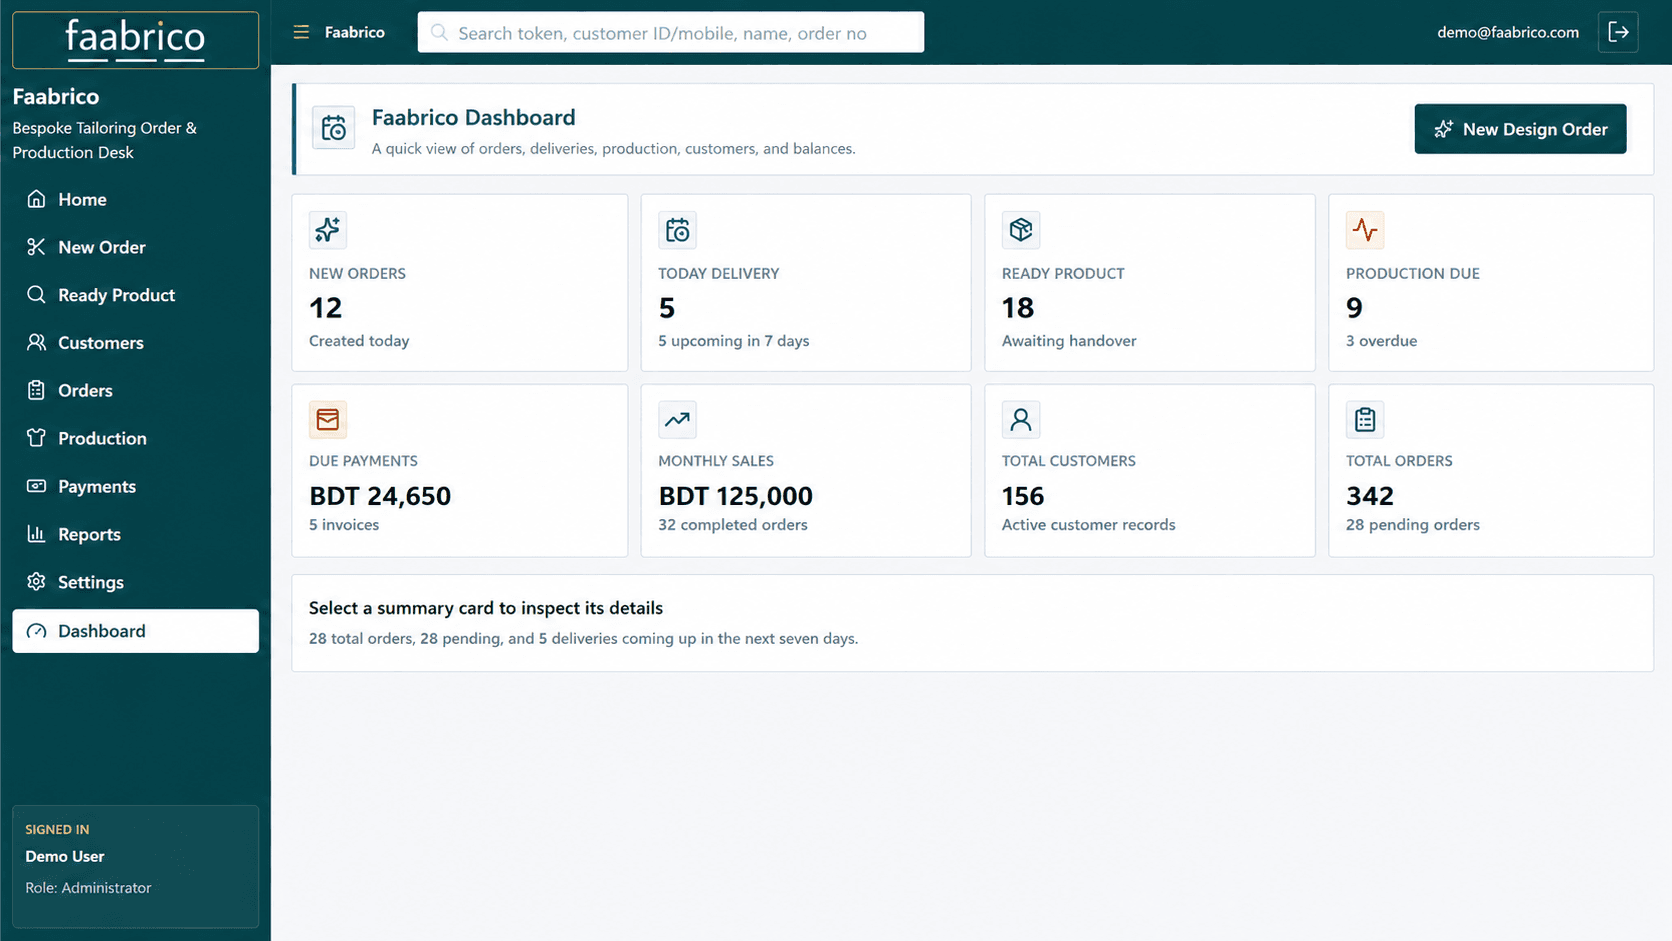Click the Due Payments card icon
The width and height of the screenshot is (1672, 941).
(327, 420)
